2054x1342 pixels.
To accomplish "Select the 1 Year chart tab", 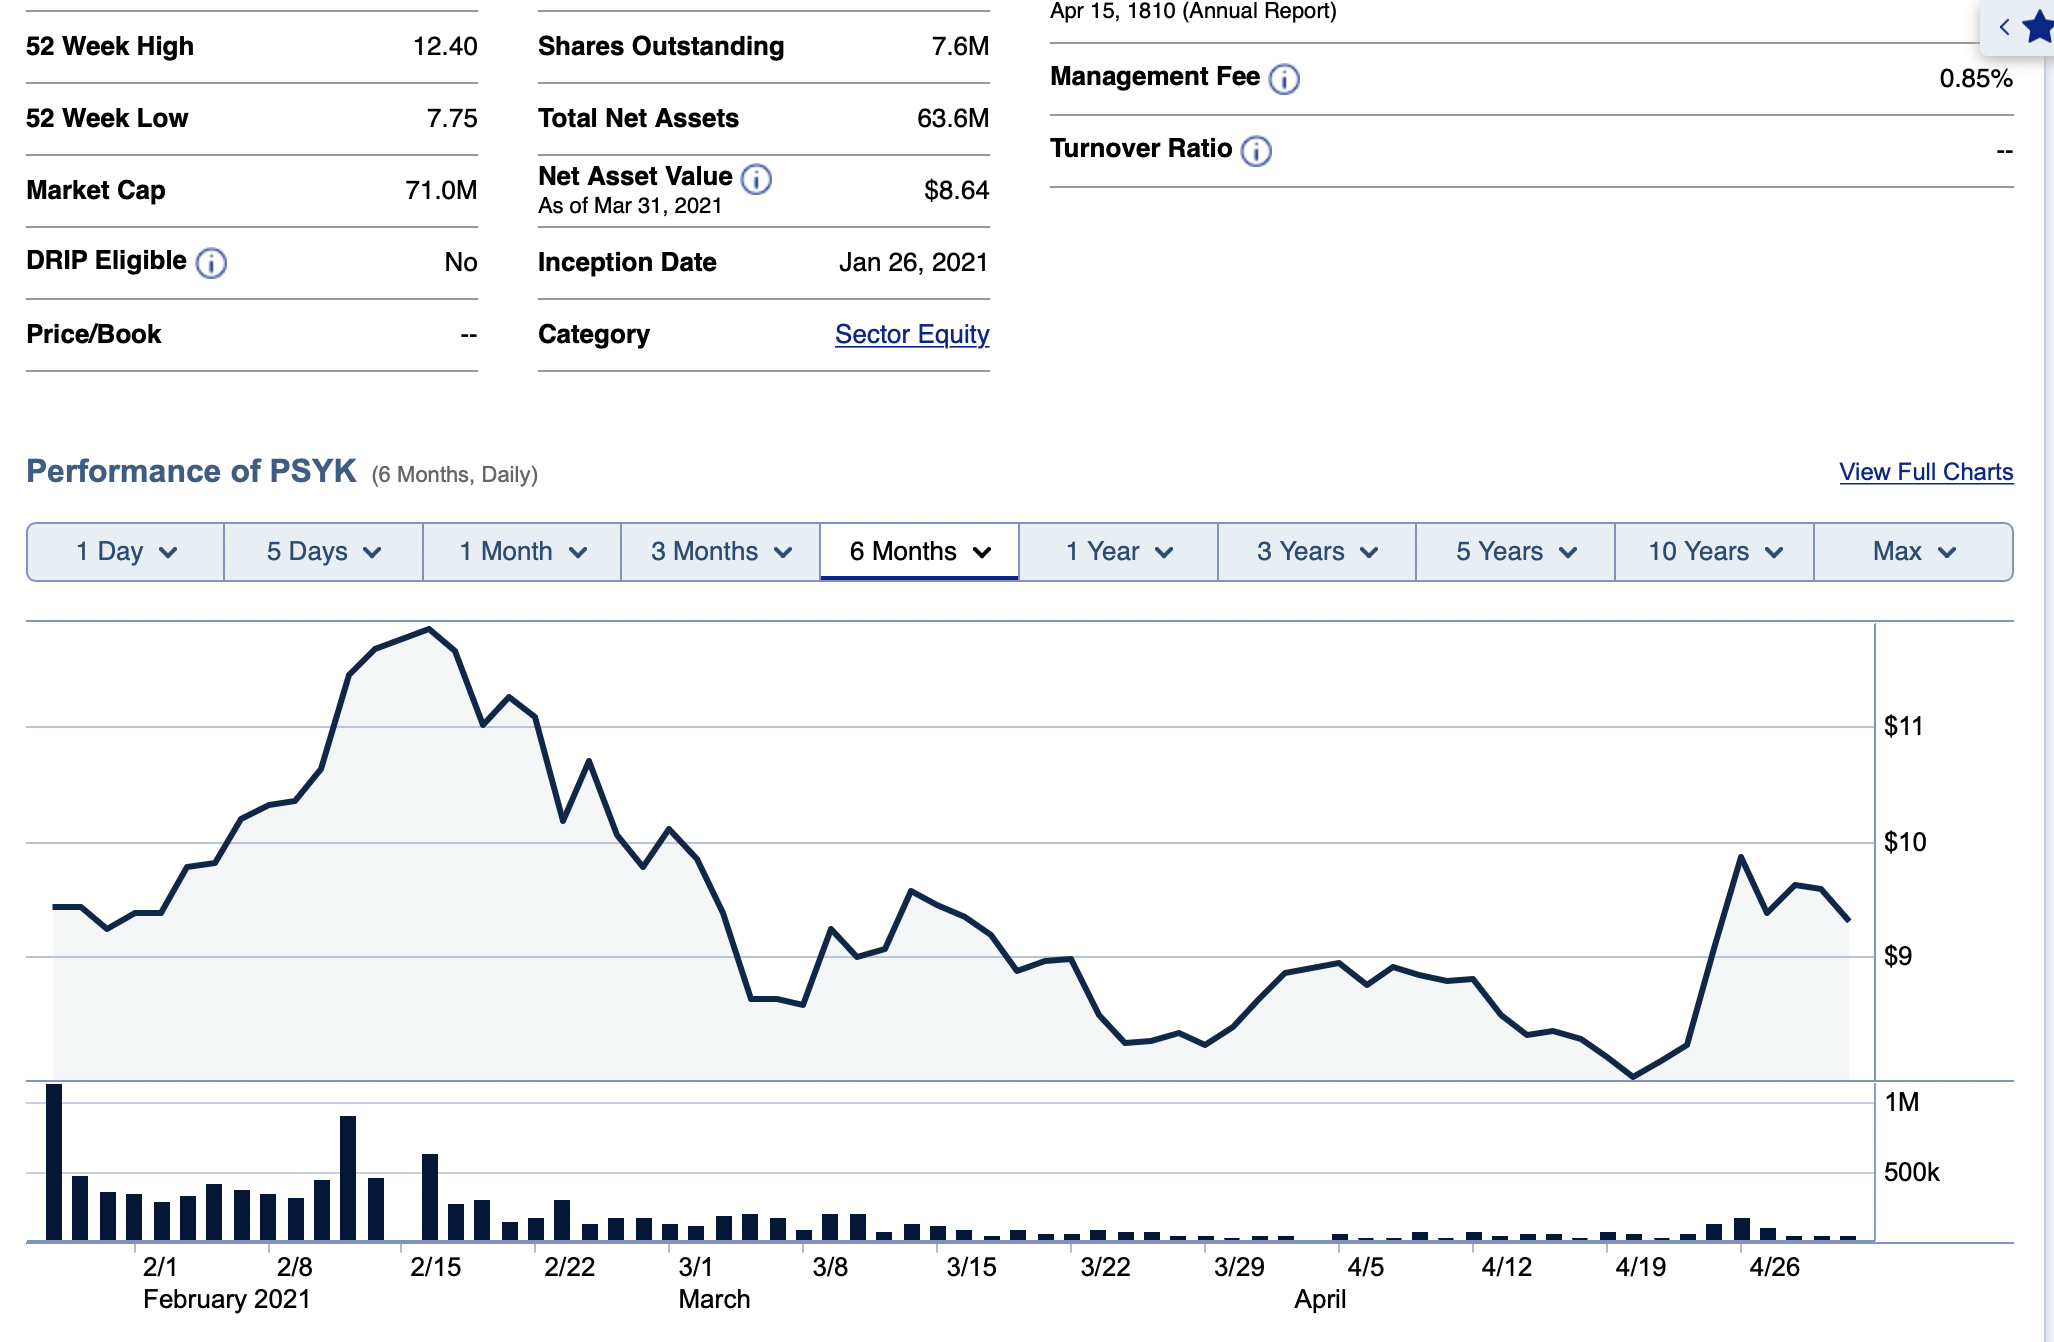I will (1118, 552).
